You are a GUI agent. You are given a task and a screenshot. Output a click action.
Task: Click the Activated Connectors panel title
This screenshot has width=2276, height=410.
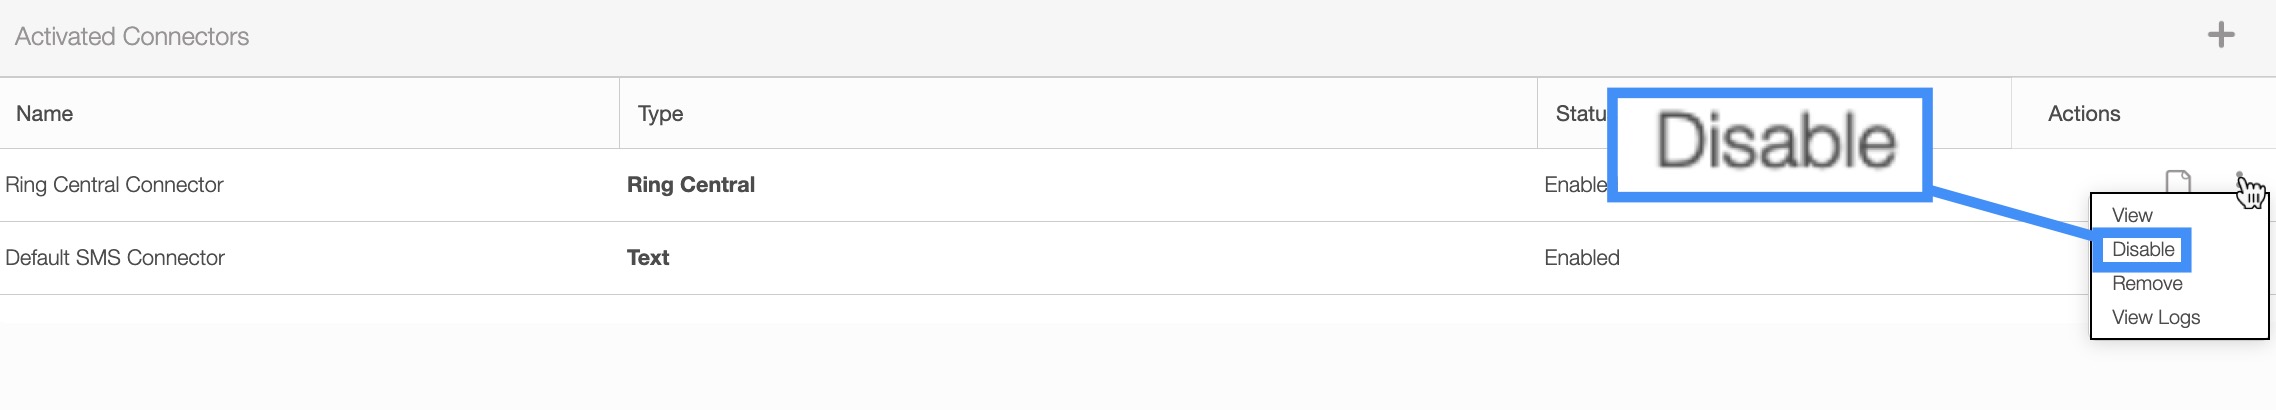(132, 37)
